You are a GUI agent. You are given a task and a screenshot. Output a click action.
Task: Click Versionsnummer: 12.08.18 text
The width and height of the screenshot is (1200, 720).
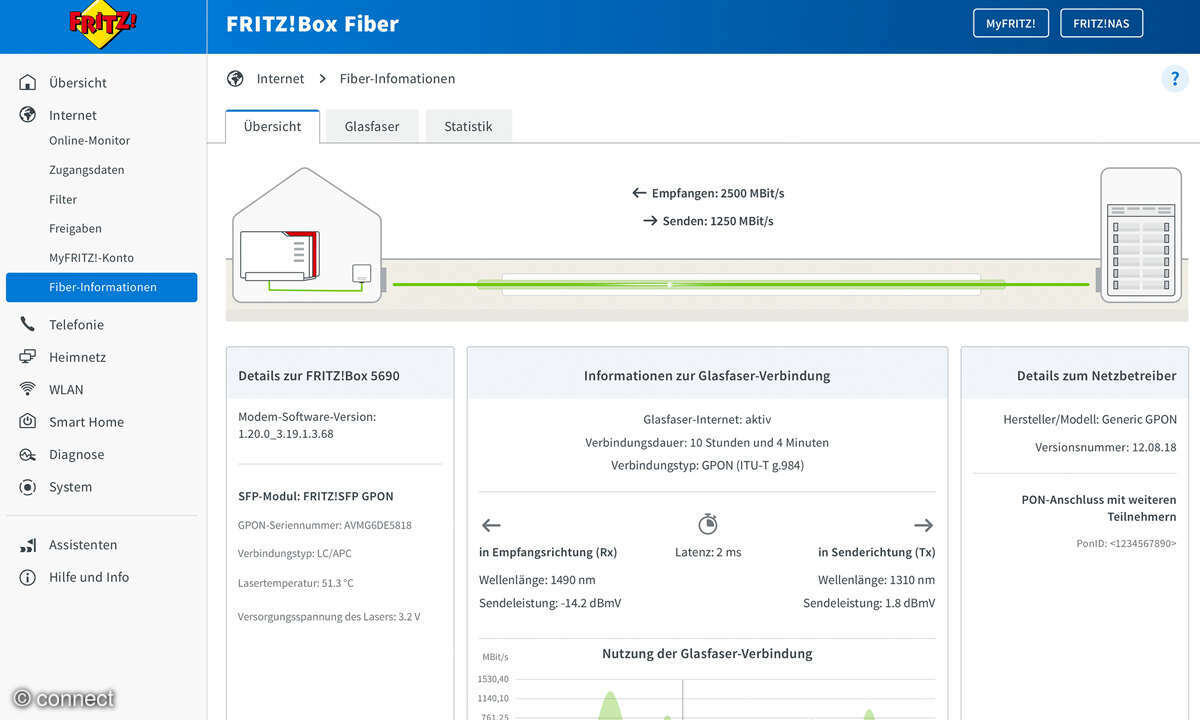[x=1105, y=448]
